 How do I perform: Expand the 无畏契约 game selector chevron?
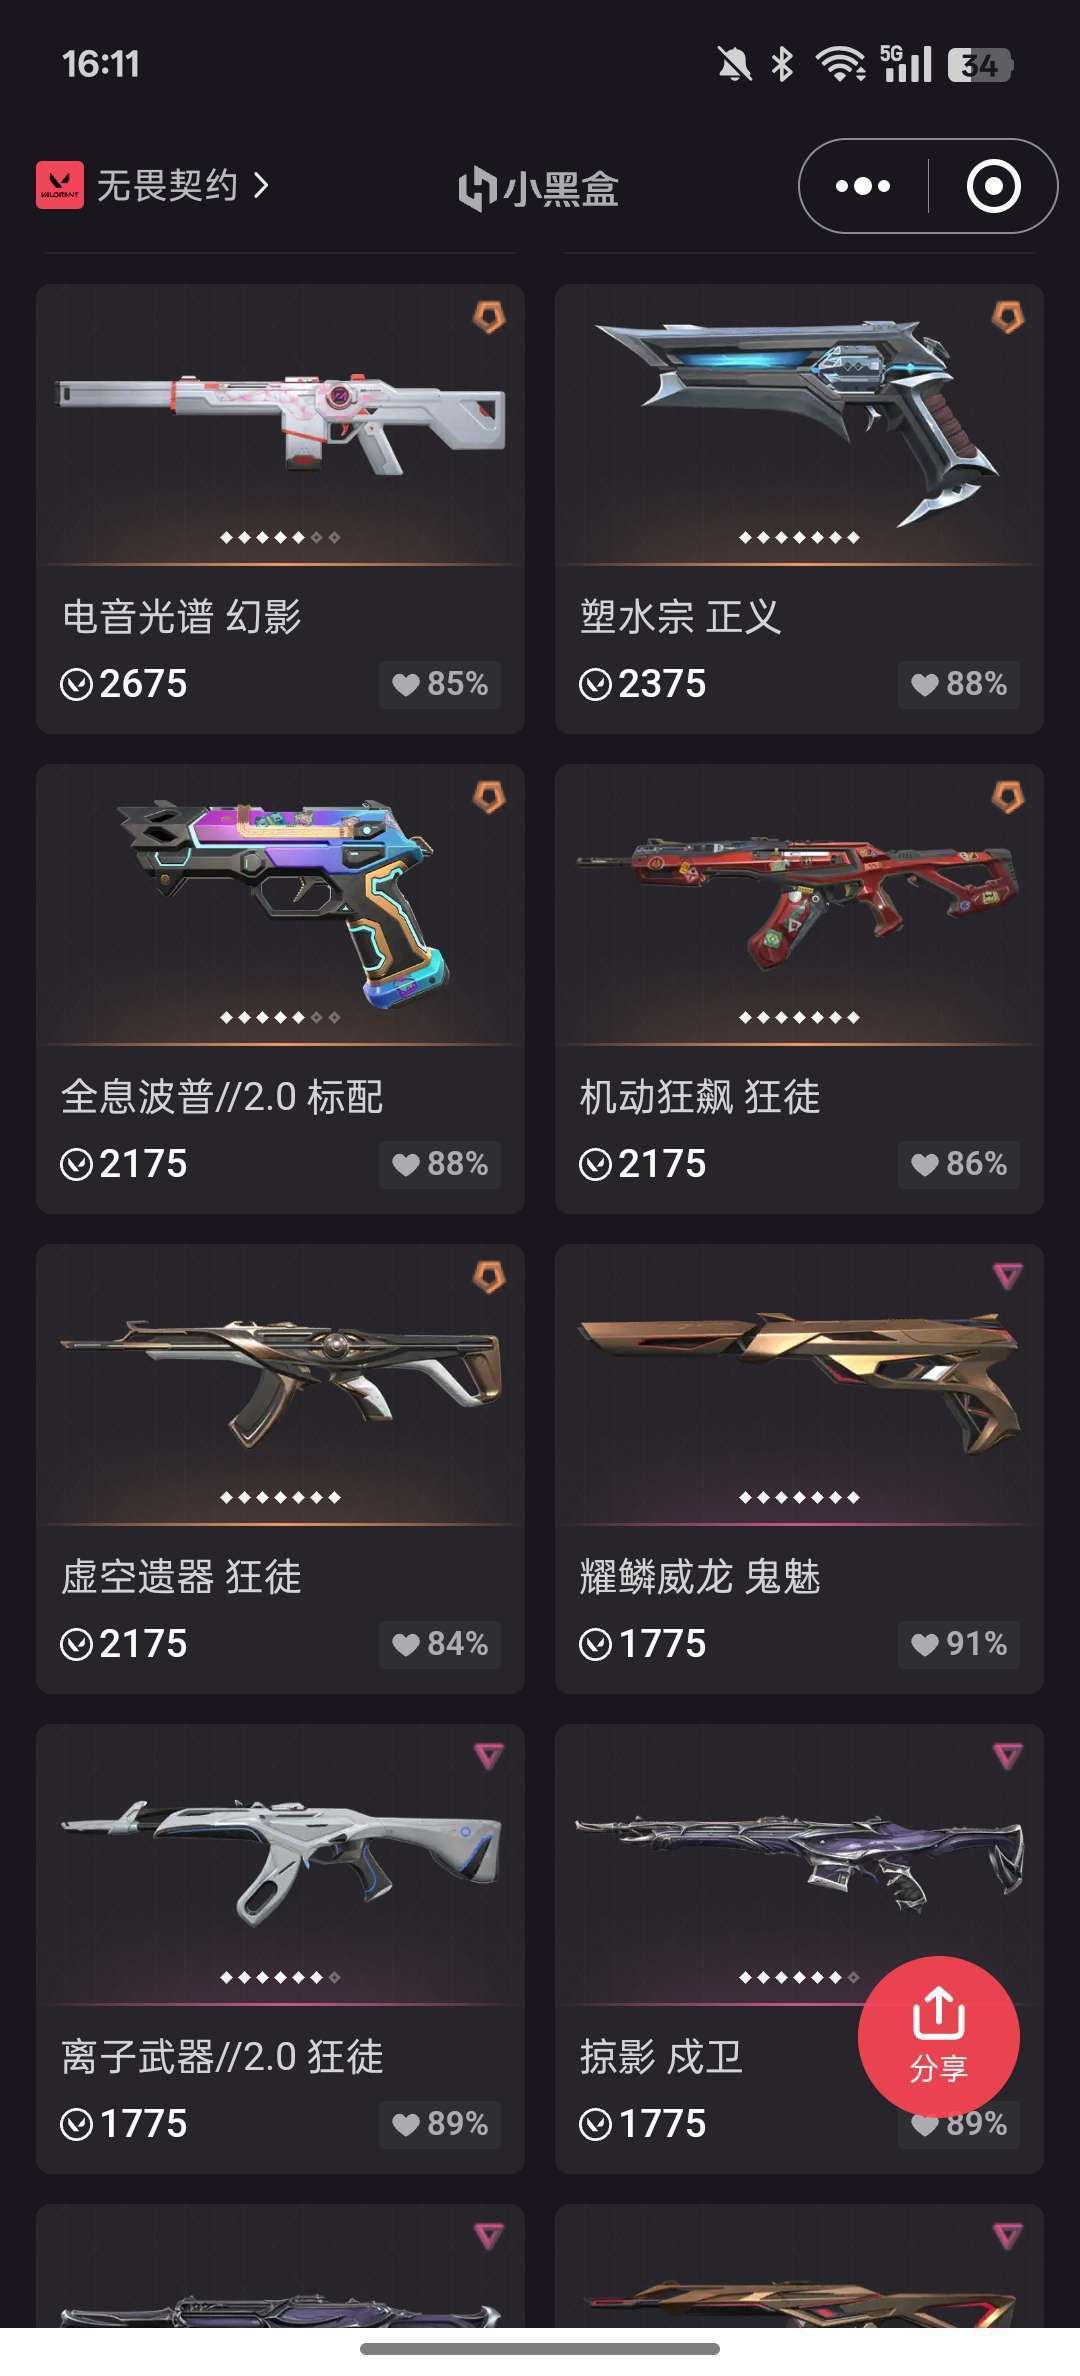pos(261,185)
